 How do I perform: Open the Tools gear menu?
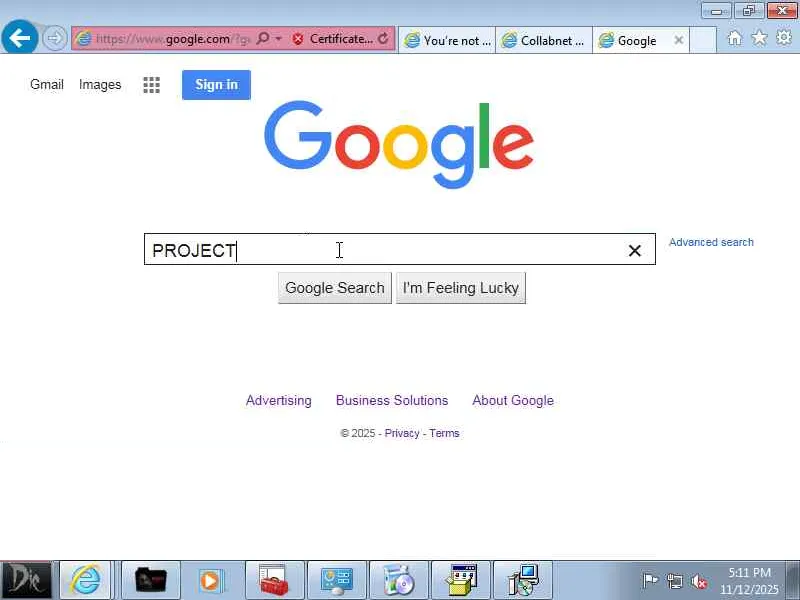[x=784, y=38]
